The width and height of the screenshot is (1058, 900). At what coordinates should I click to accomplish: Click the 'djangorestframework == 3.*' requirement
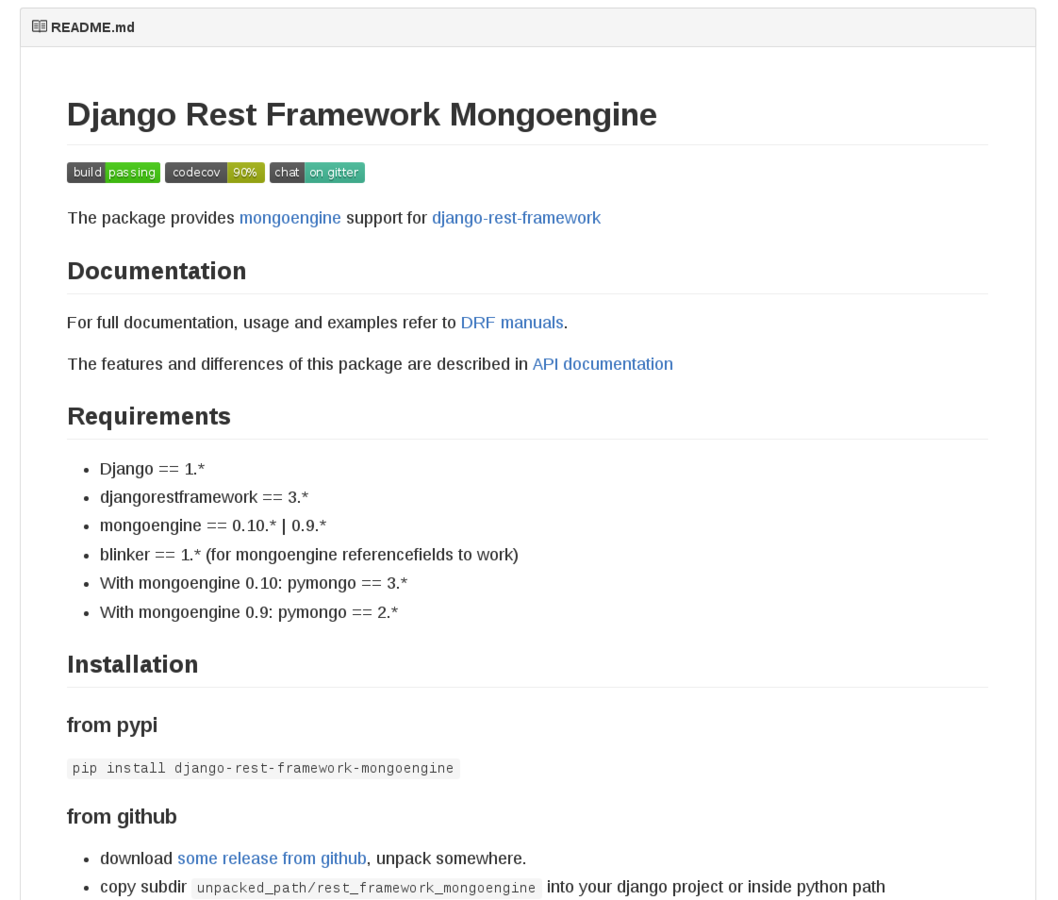(x=204, y=497)
